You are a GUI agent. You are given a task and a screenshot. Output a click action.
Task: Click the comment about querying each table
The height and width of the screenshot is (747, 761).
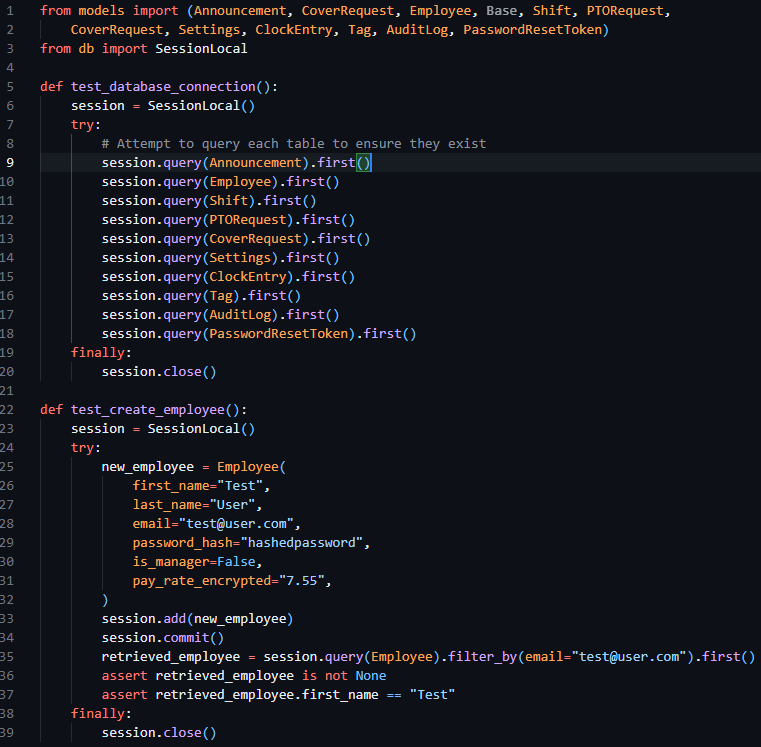(x=293, y=143)
